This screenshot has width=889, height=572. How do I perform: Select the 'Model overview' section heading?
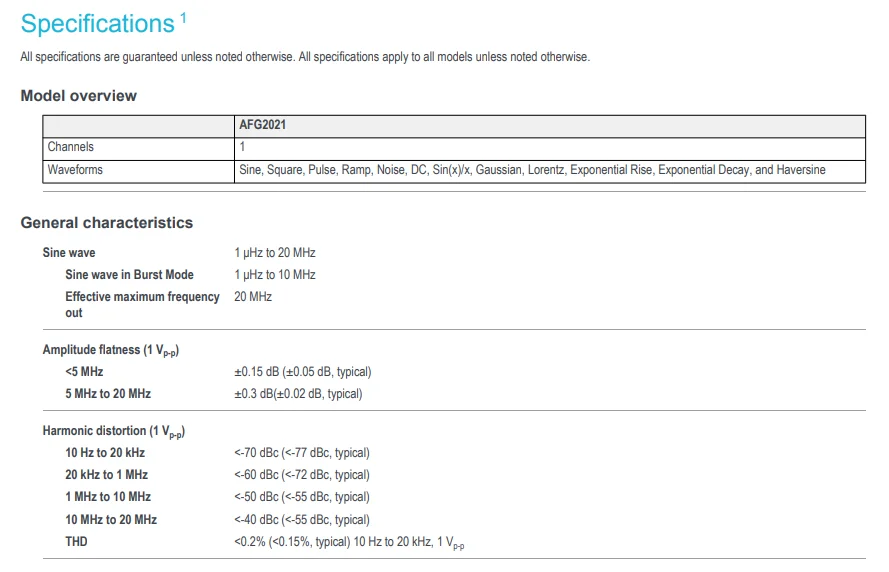click(79, 96)
